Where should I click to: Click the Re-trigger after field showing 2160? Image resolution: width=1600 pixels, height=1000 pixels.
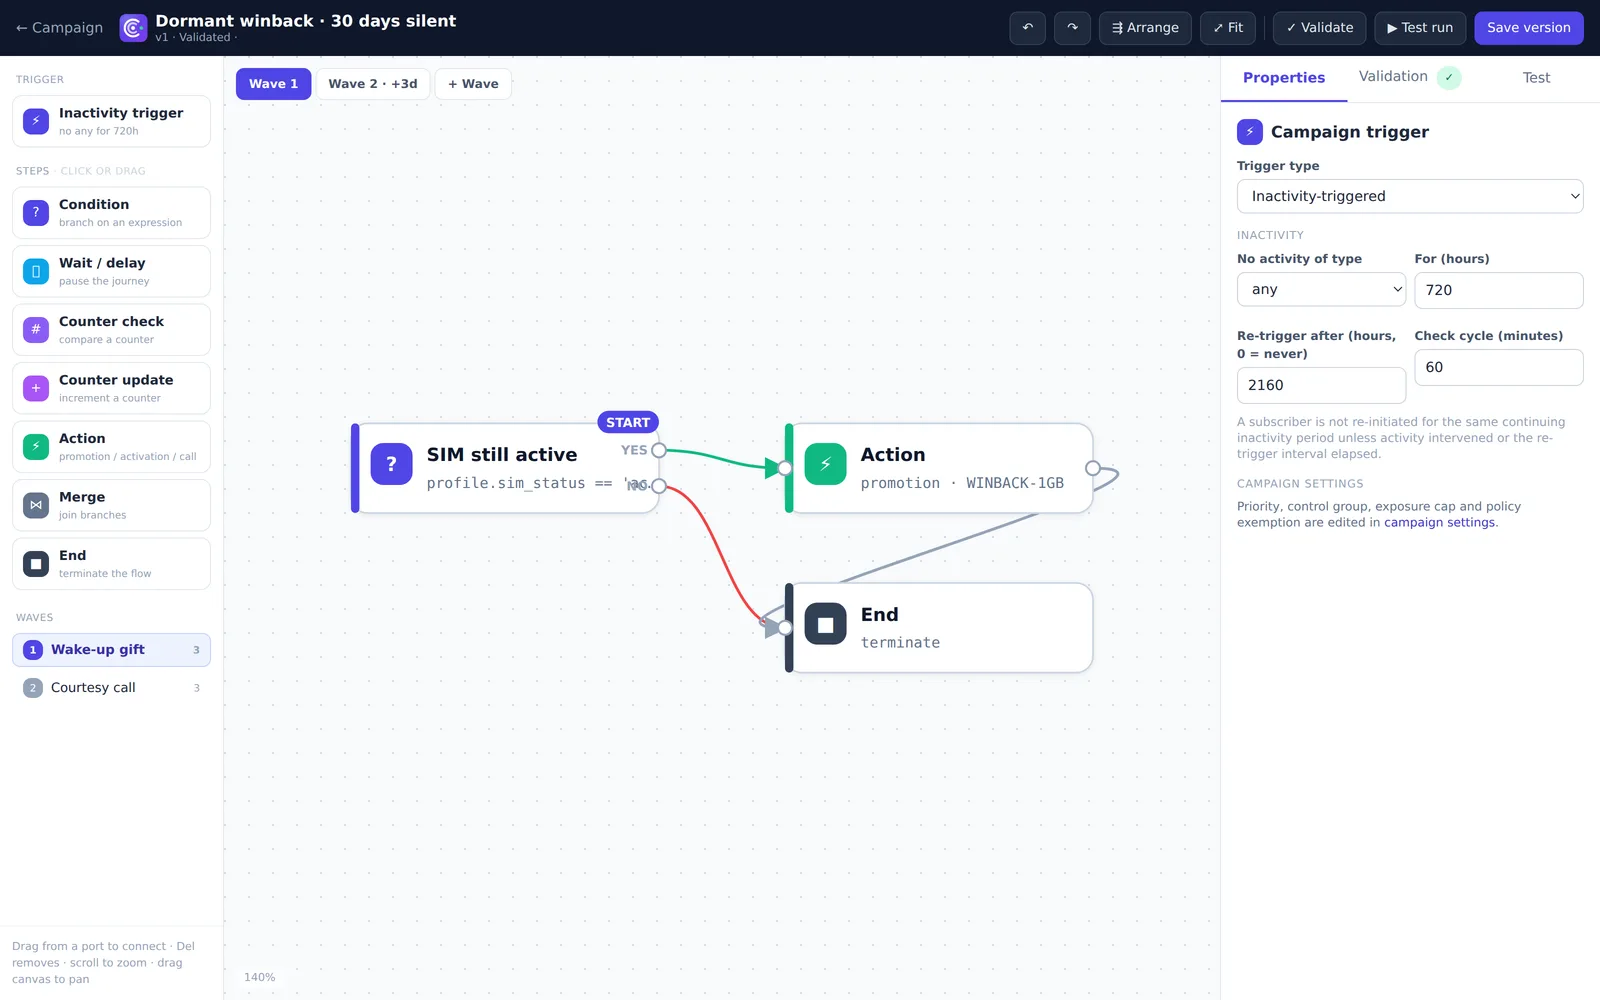[x=1321, y=385]
